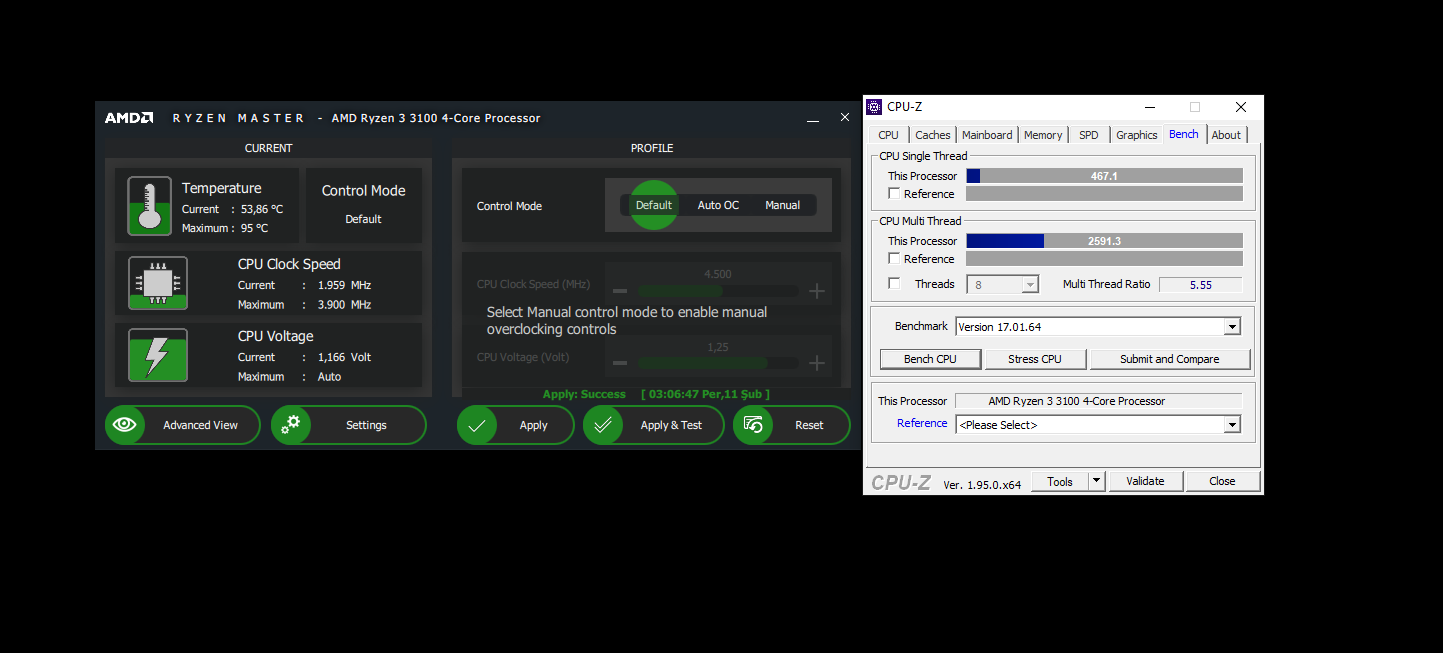Click the Validate button
1443x653 pixels.
1145,481
